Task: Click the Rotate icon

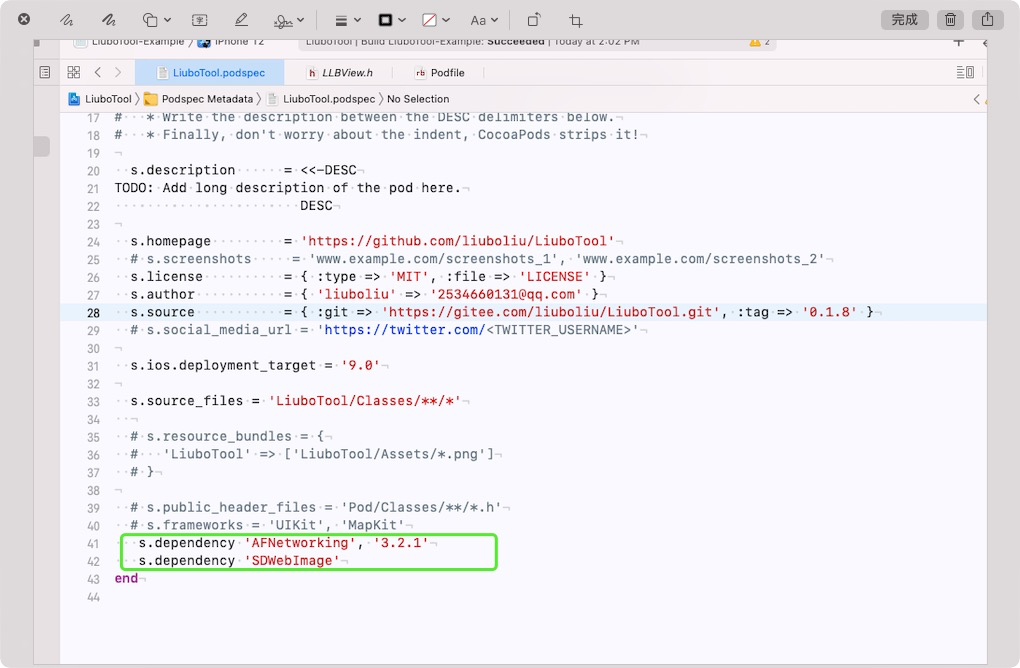Action: tap(533, 20)
